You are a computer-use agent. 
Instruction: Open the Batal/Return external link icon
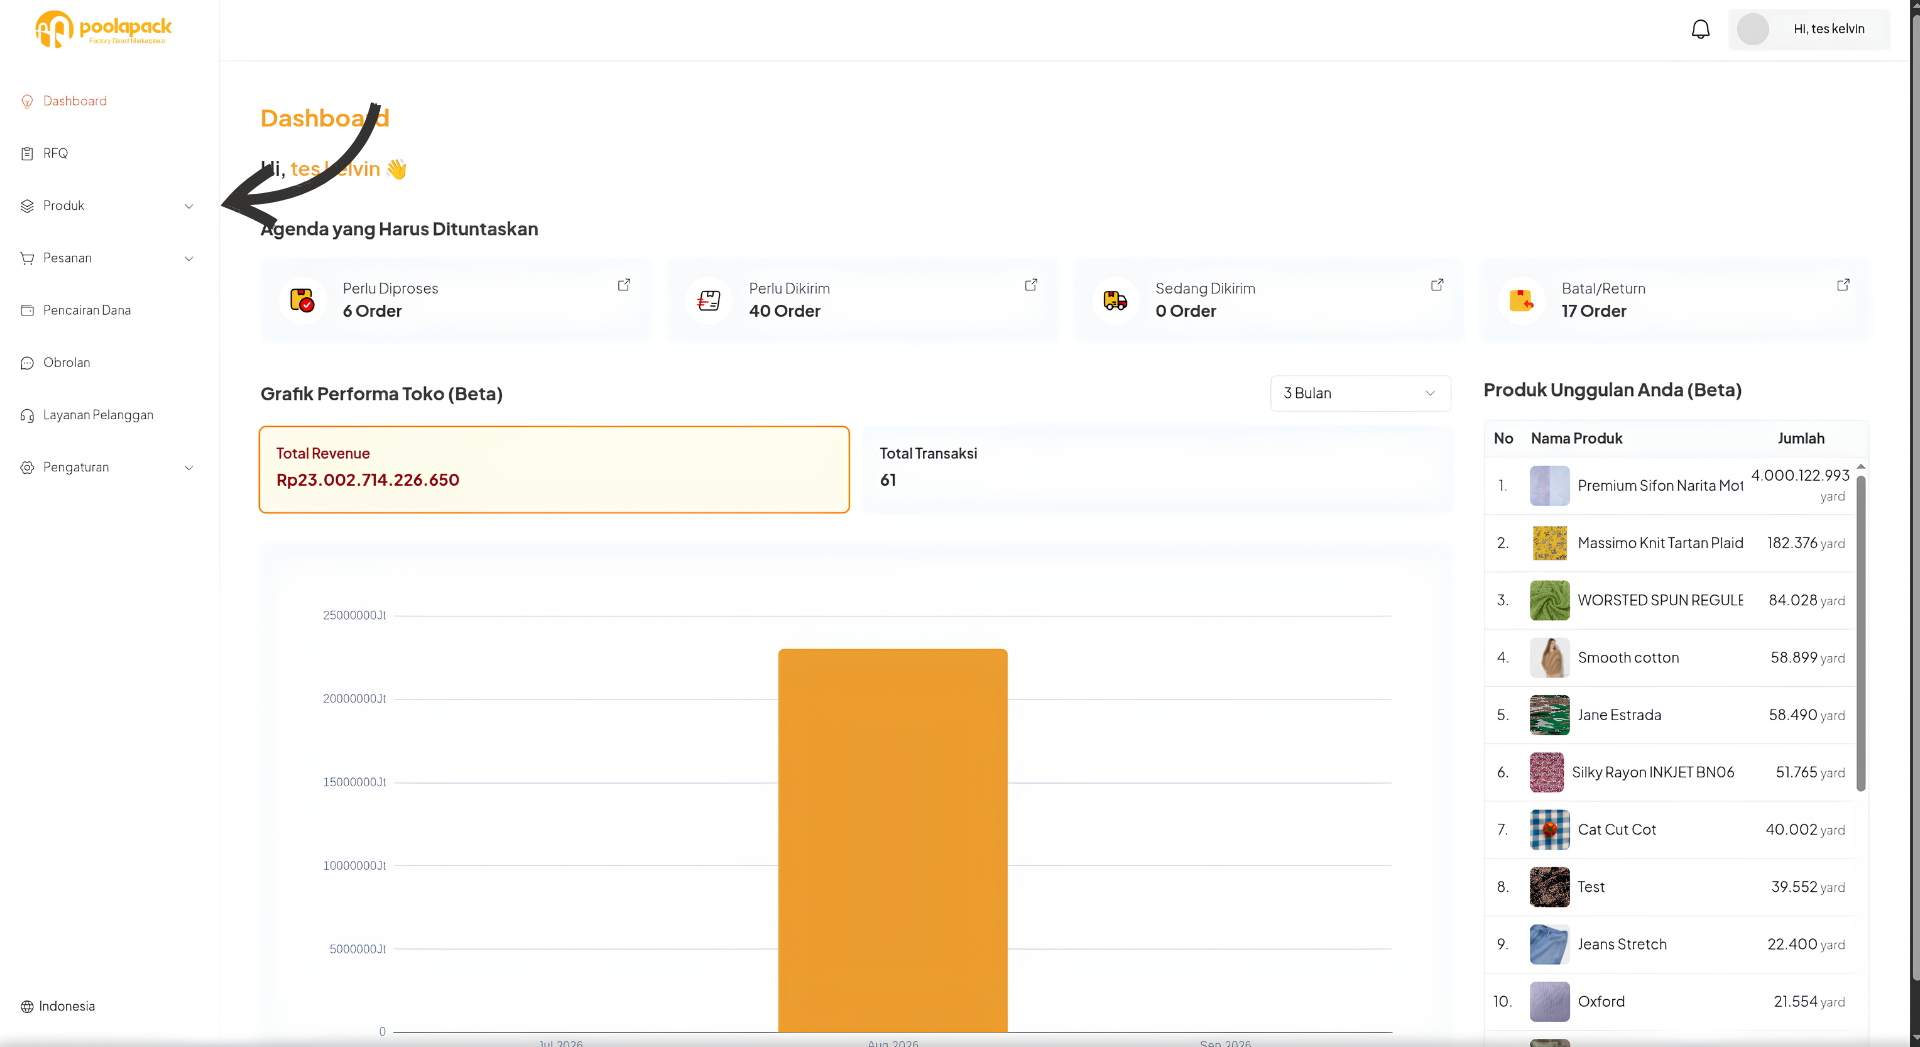tap(1843, 285)
